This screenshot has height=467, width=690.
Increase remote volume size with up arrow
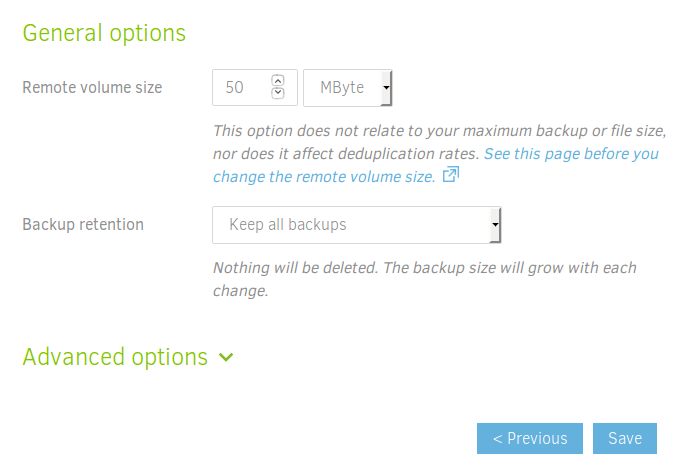tap(278, 81)
